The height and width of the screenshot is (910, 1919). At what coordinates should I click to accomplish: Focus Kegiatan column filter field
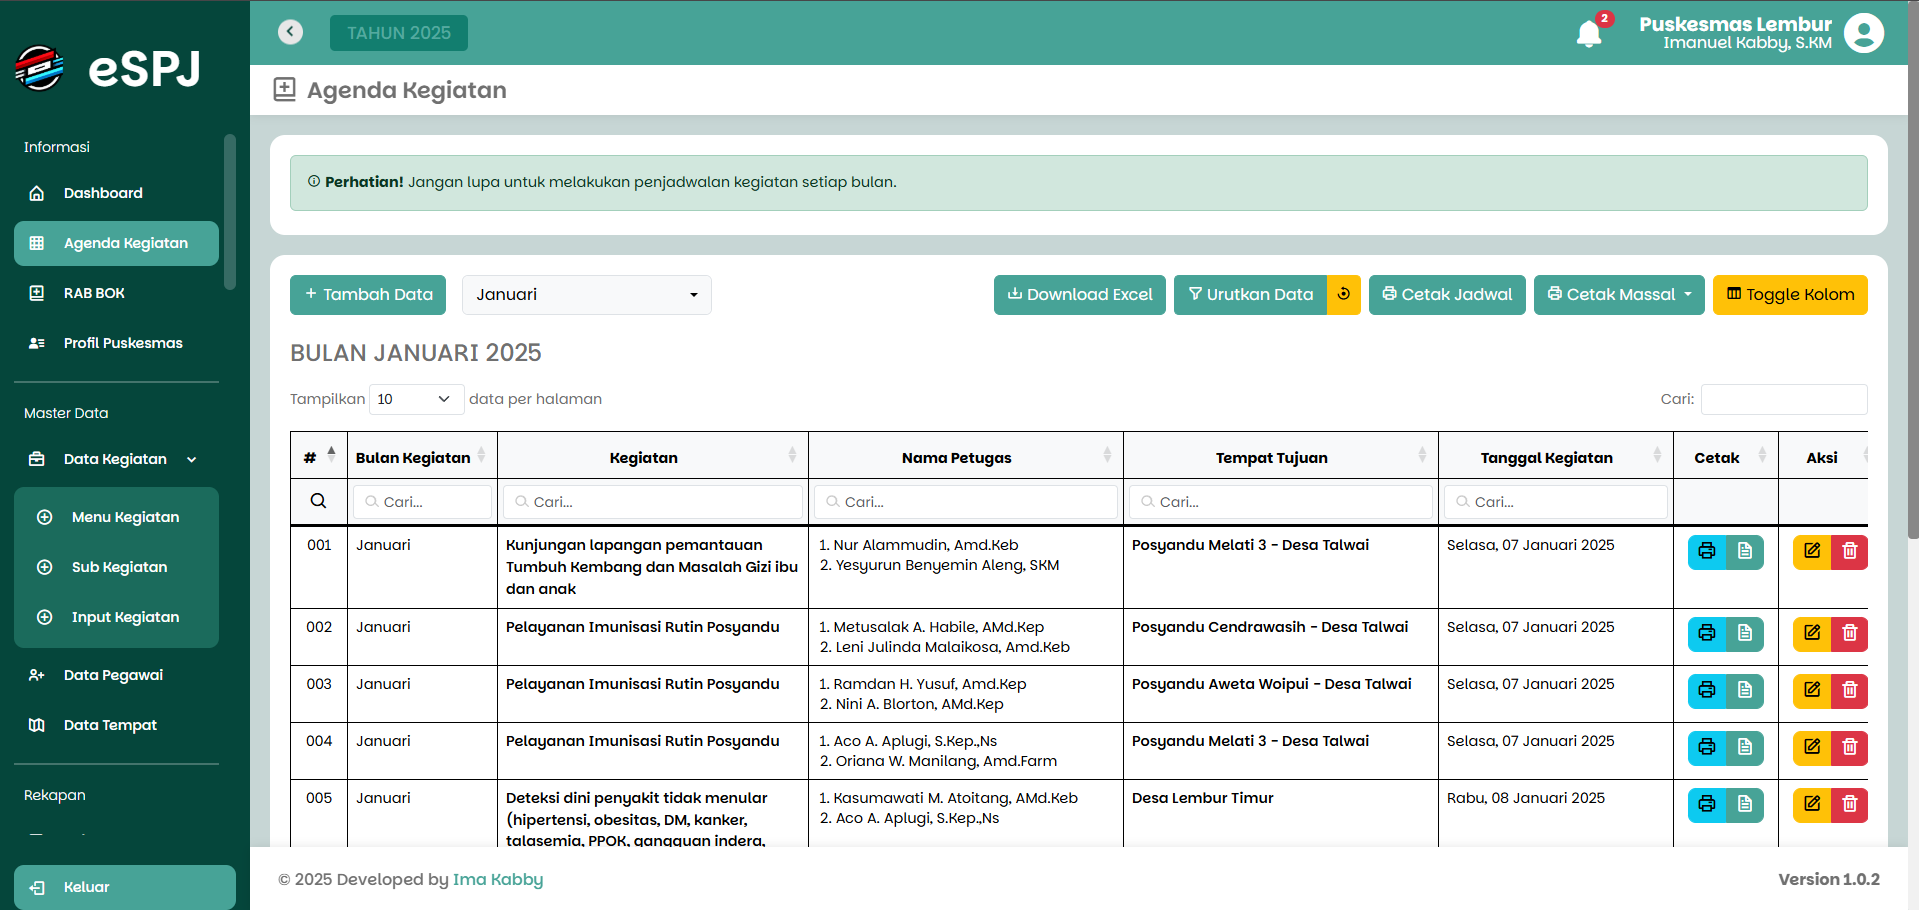coord(653,501)
